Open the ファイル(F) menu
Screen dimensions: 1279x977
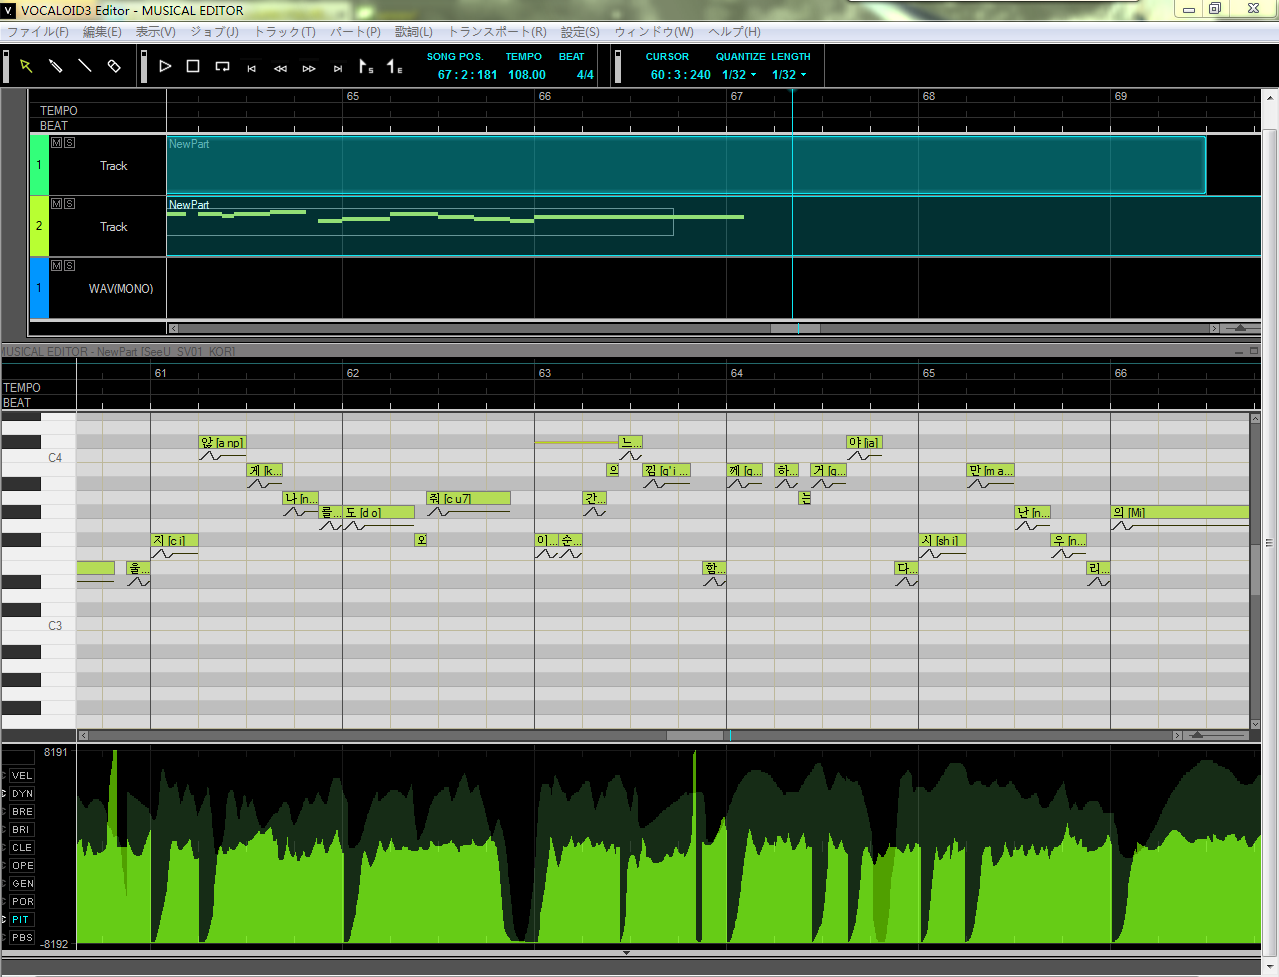coord(38,32)
